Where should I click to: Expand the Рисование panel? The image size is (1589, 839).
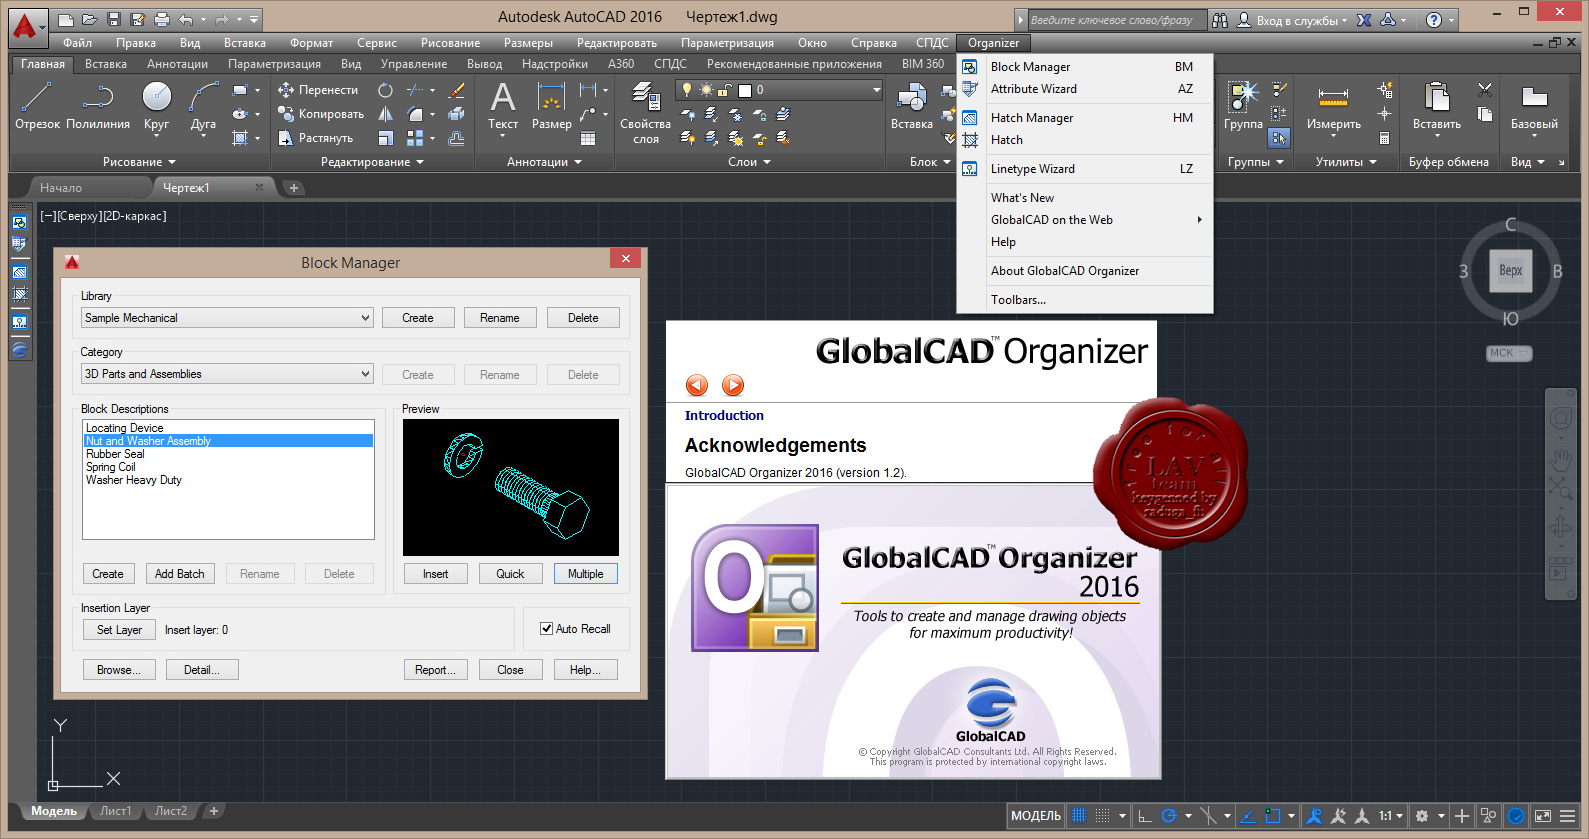(139, 162)
